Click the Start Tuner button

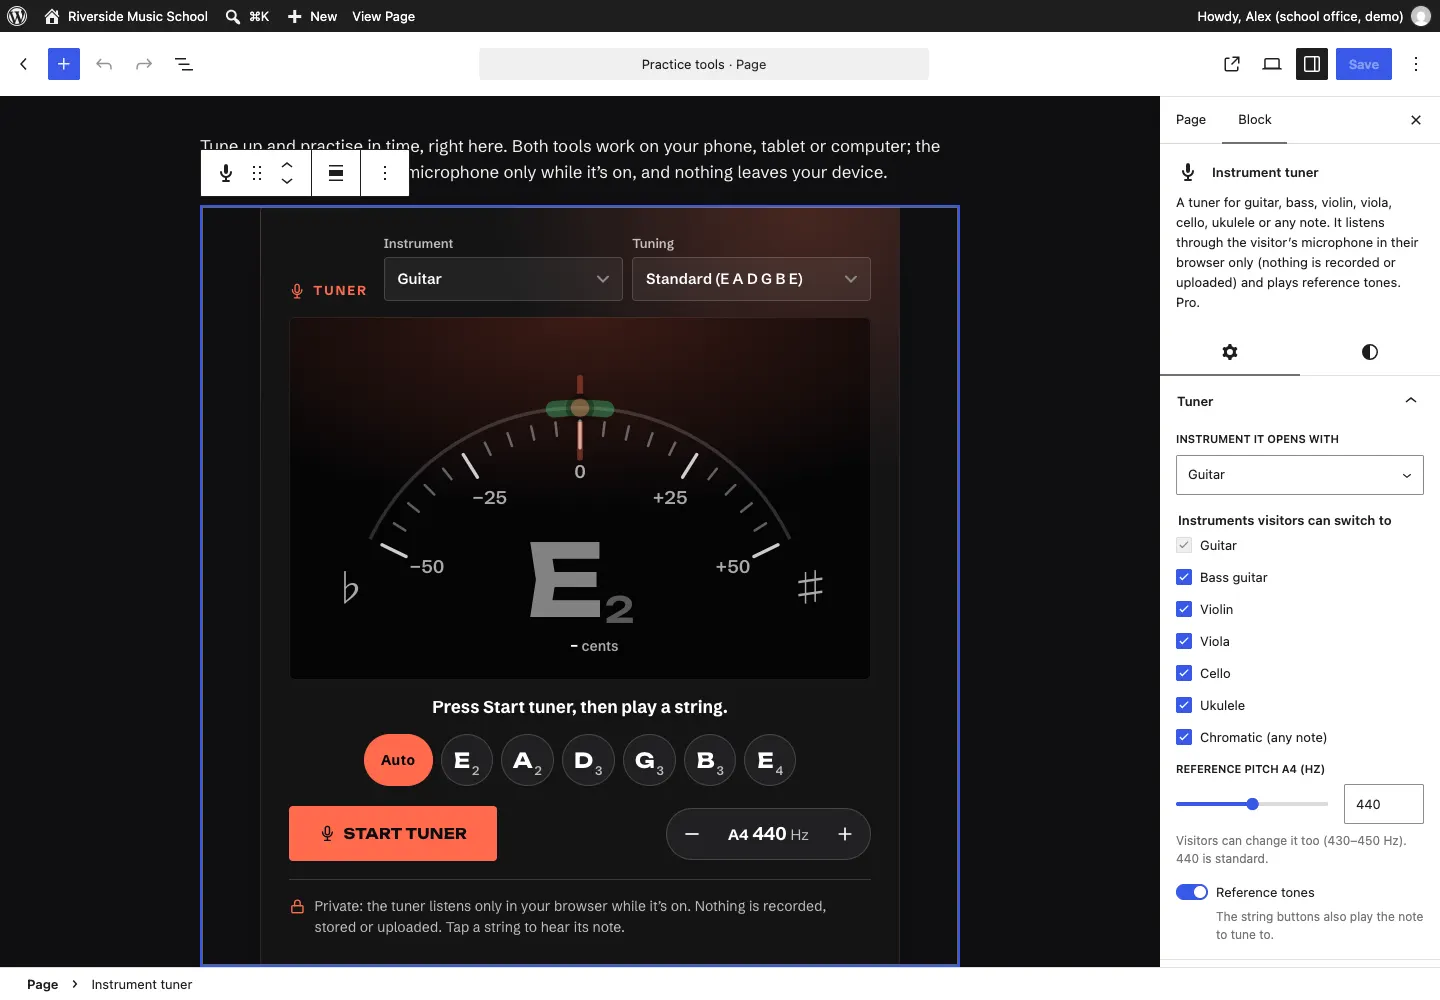393,834
